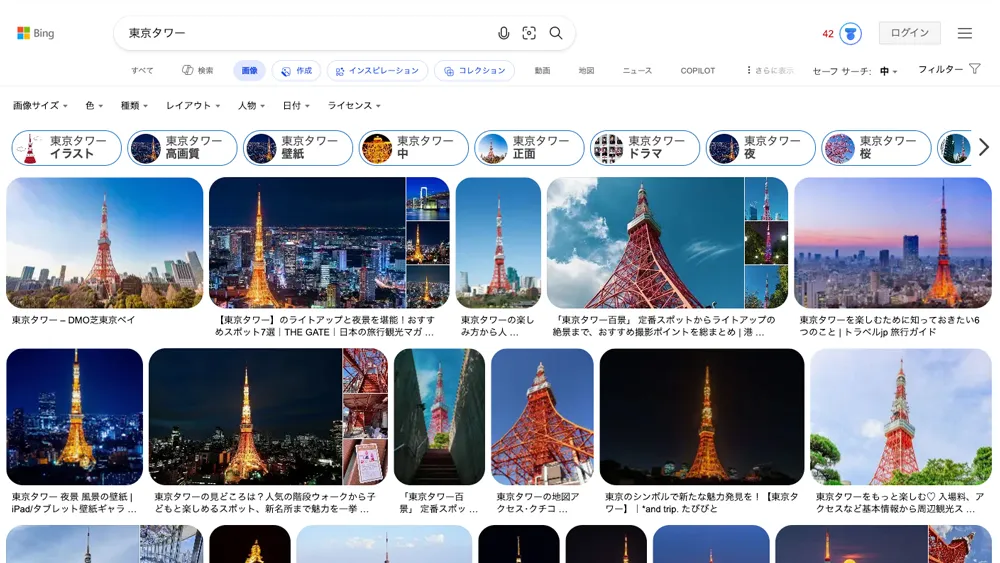This screenshot has height=563, width=1000.
Task: Click the 東京タワー – DMO芝東京ベイ caption
Action: coord(73,320)
